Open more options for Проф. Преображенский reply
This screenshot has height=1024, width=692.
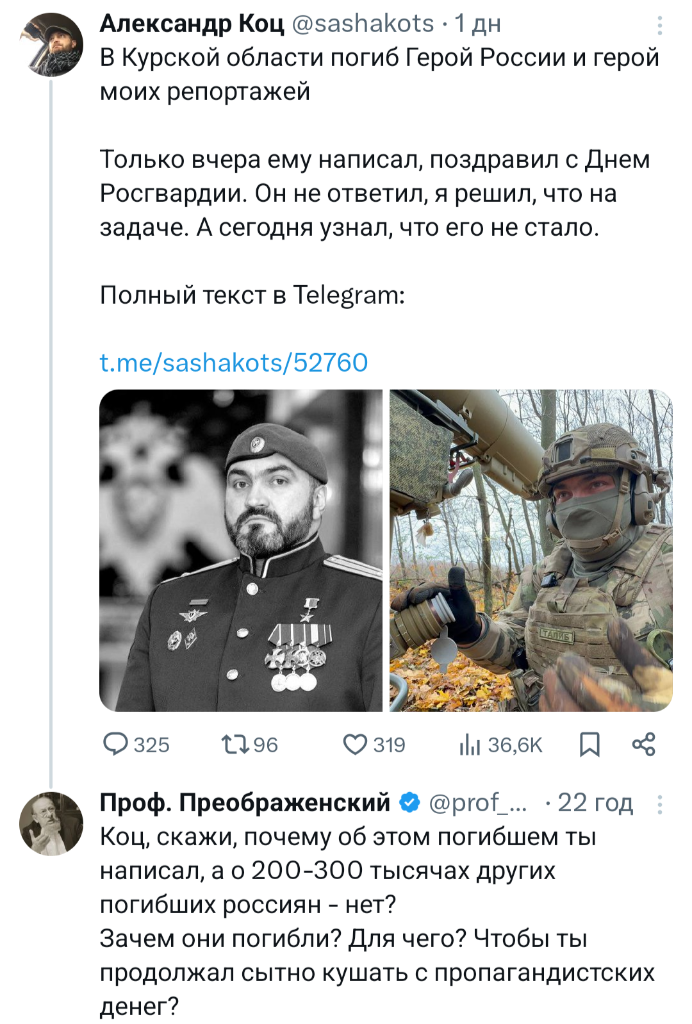tap(659, 803)
